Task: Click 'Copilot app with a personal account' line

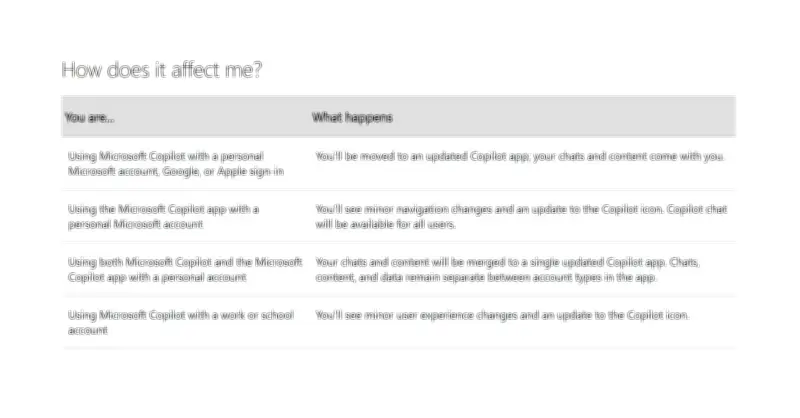Action: click(157, 278)
